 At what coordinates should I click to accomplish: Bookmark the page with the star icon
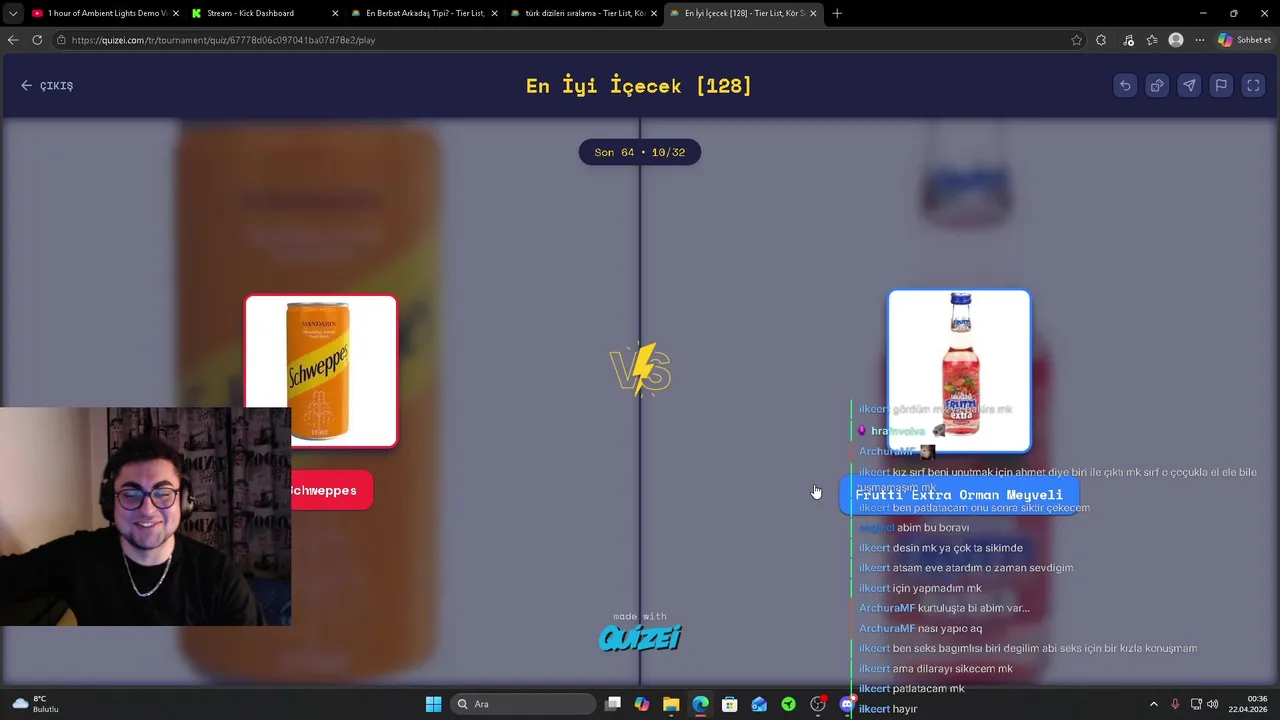[1076, 40]
